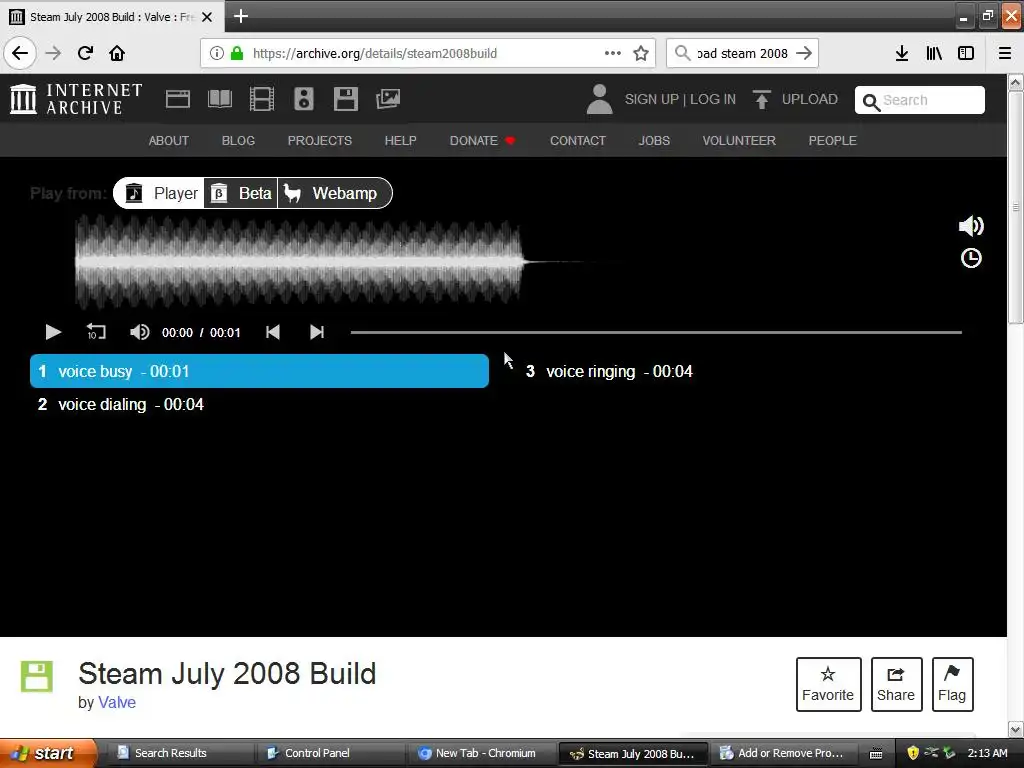Select track 1 voice busy

point(259,371)
